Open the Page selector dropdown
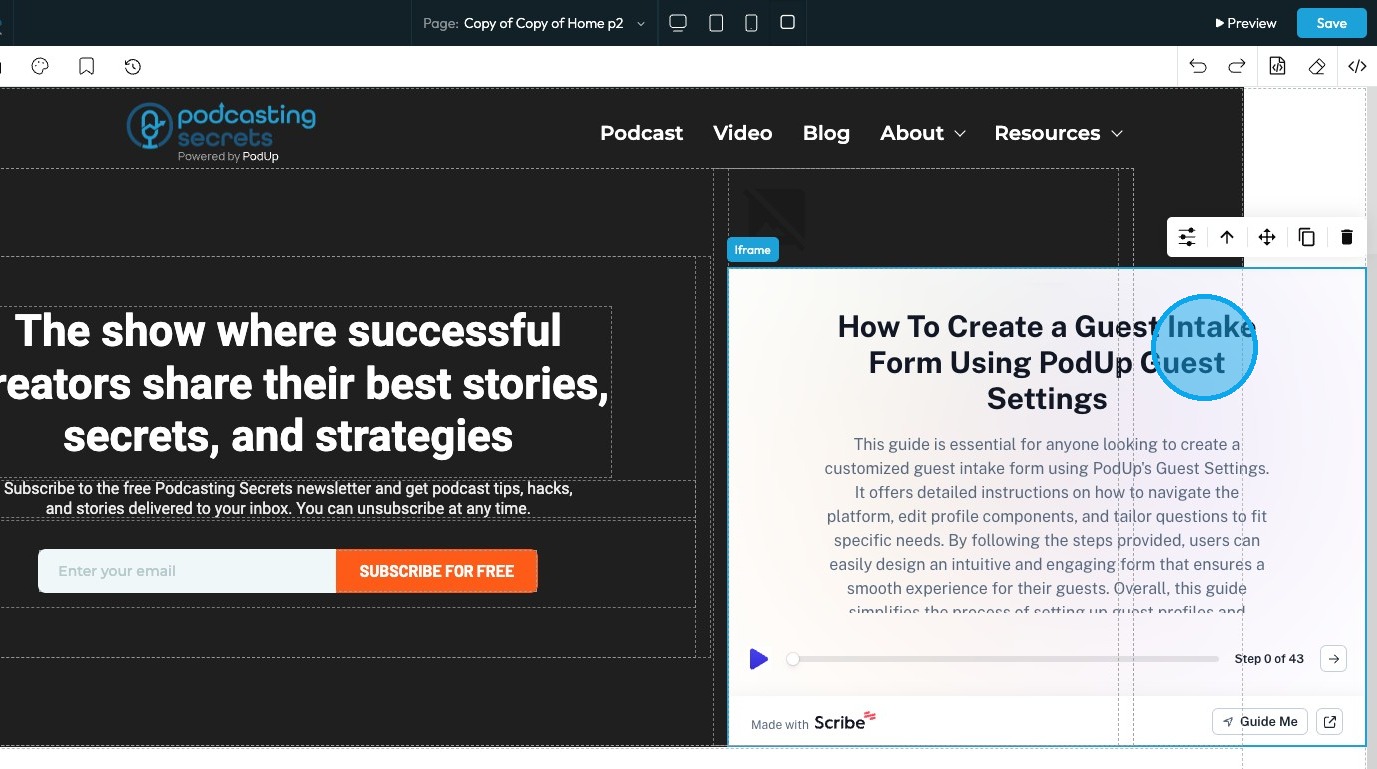1377x769 pixels. click(534, 23)
